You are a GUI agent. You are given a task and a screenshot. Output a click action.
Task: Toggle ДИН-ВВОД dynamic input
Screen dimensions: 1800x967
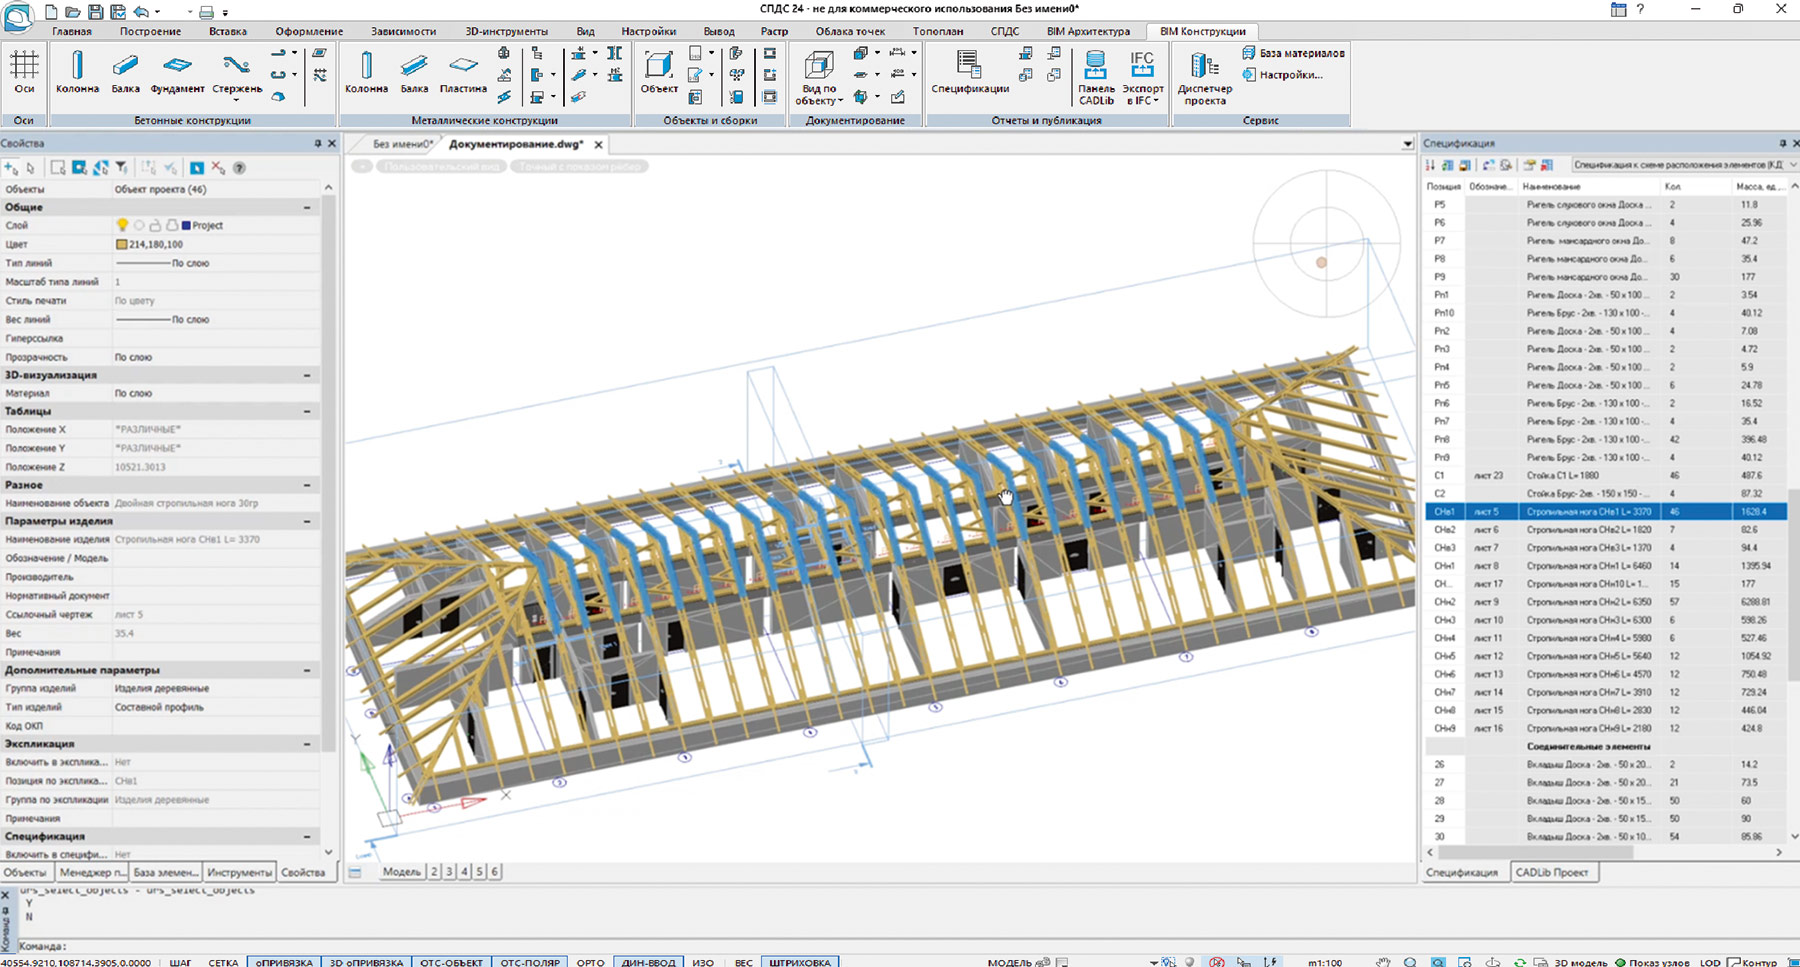[x=648, y=962]
